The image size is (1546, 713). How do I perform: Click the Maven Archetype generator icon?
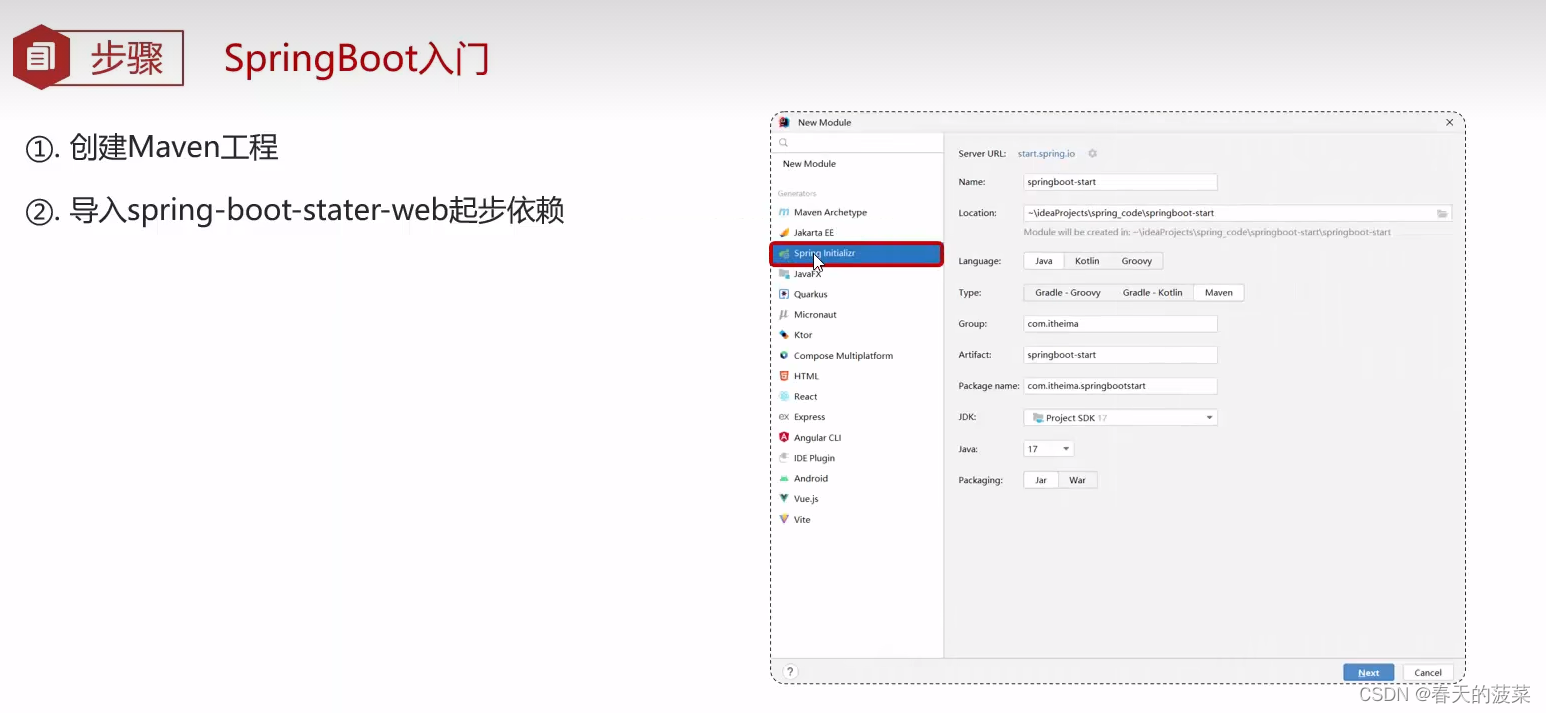tap(784, 212)
